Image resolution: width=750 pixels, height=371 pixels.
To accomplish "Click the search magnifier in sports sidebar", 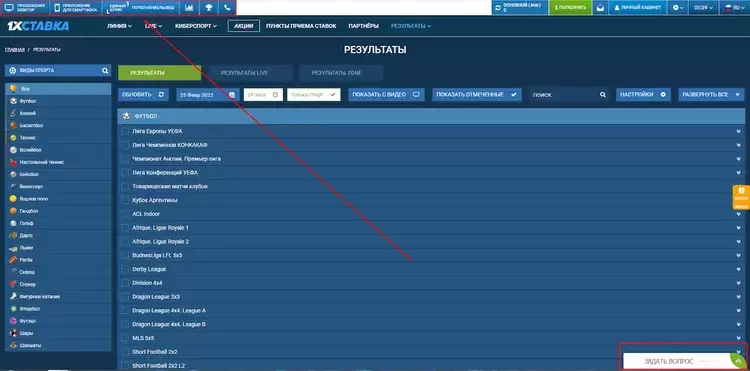I will click(x=105, y=71).
